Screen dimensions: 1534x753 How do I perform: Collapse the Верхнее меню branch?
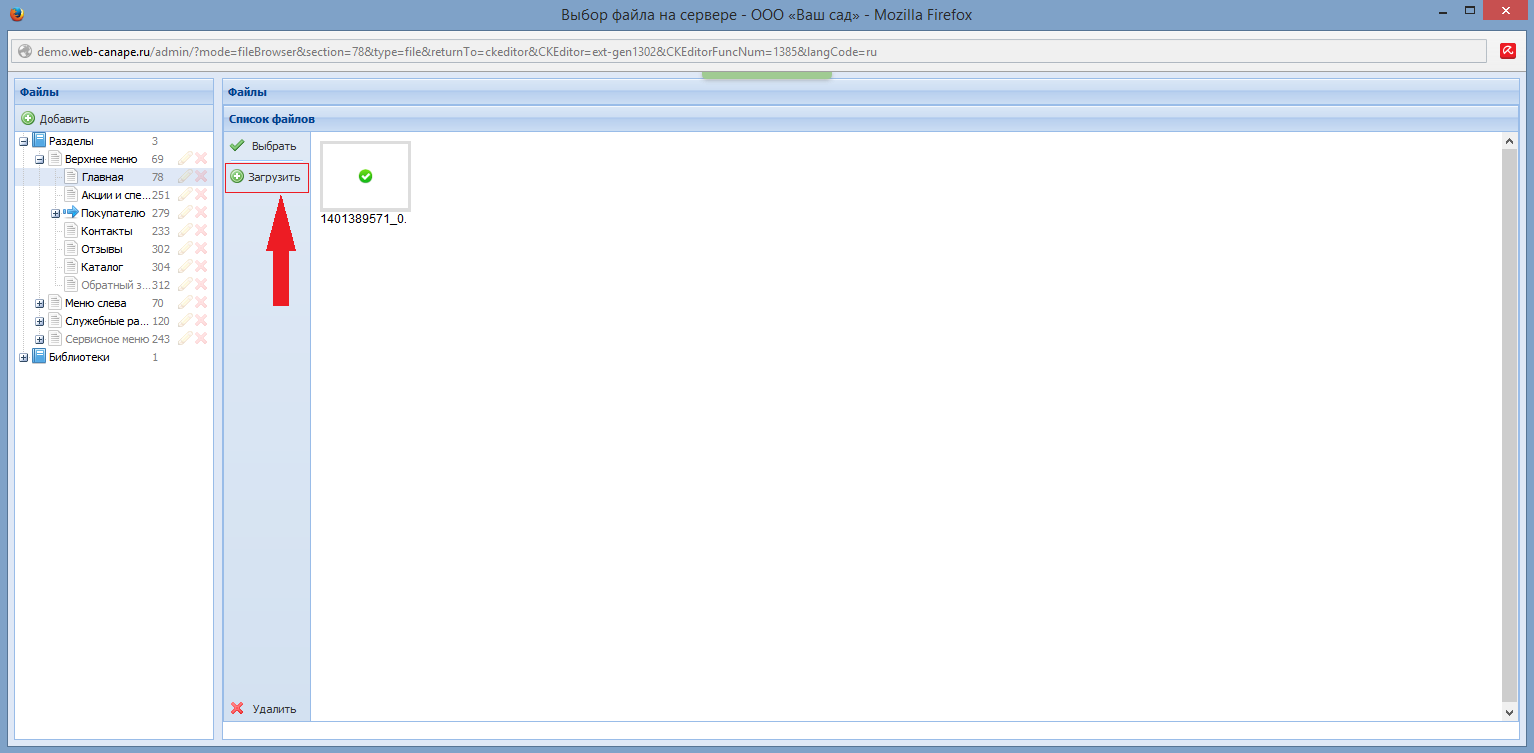click(x=40, y=159)
